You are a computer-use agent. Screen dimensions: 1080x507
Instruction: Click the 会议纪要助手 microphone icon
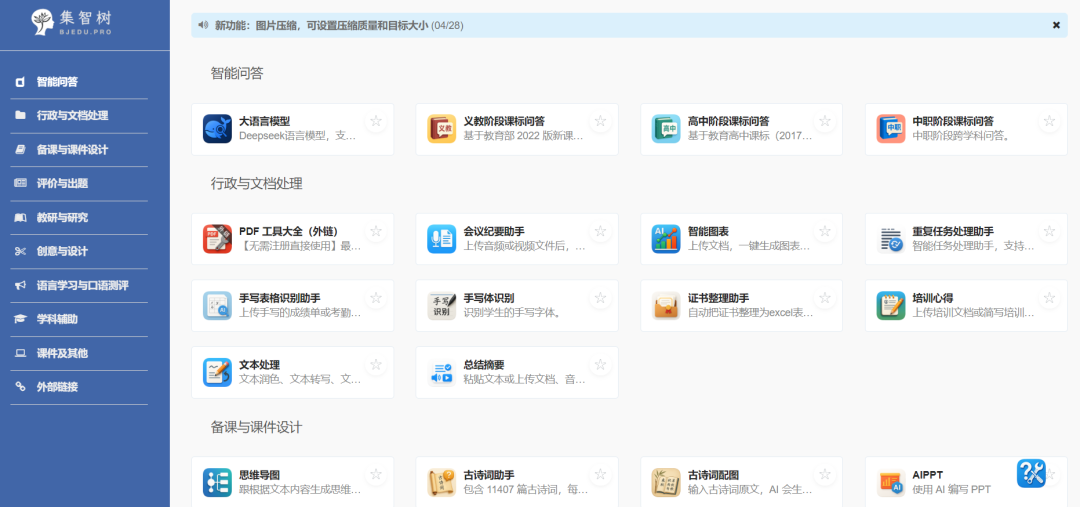point(442,239)
